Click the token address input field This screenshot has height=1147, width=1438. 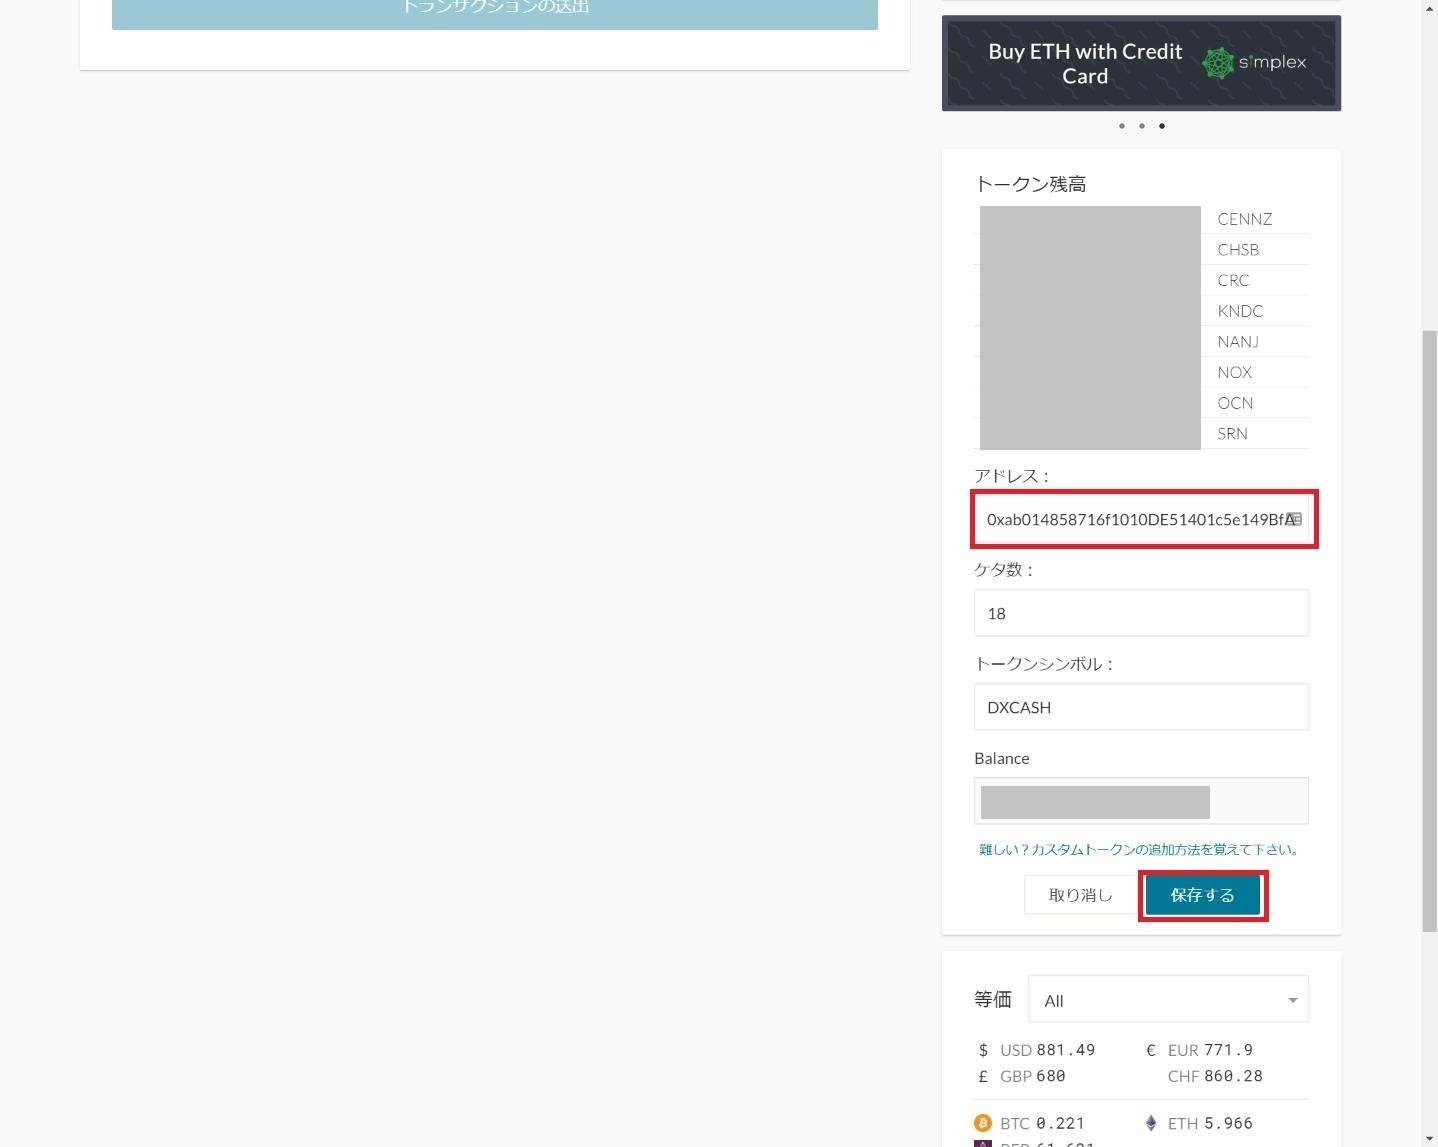[1142, 519]
